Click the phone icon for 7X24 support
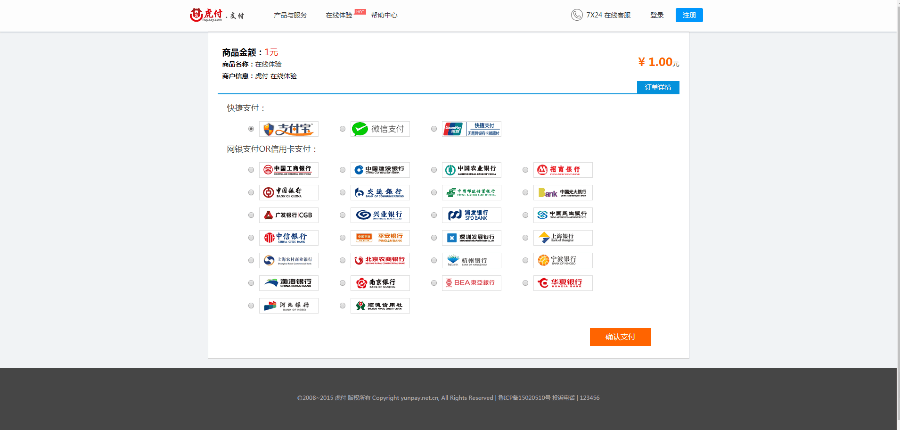Screen dimensions: 900x430 tap(576, 15)
